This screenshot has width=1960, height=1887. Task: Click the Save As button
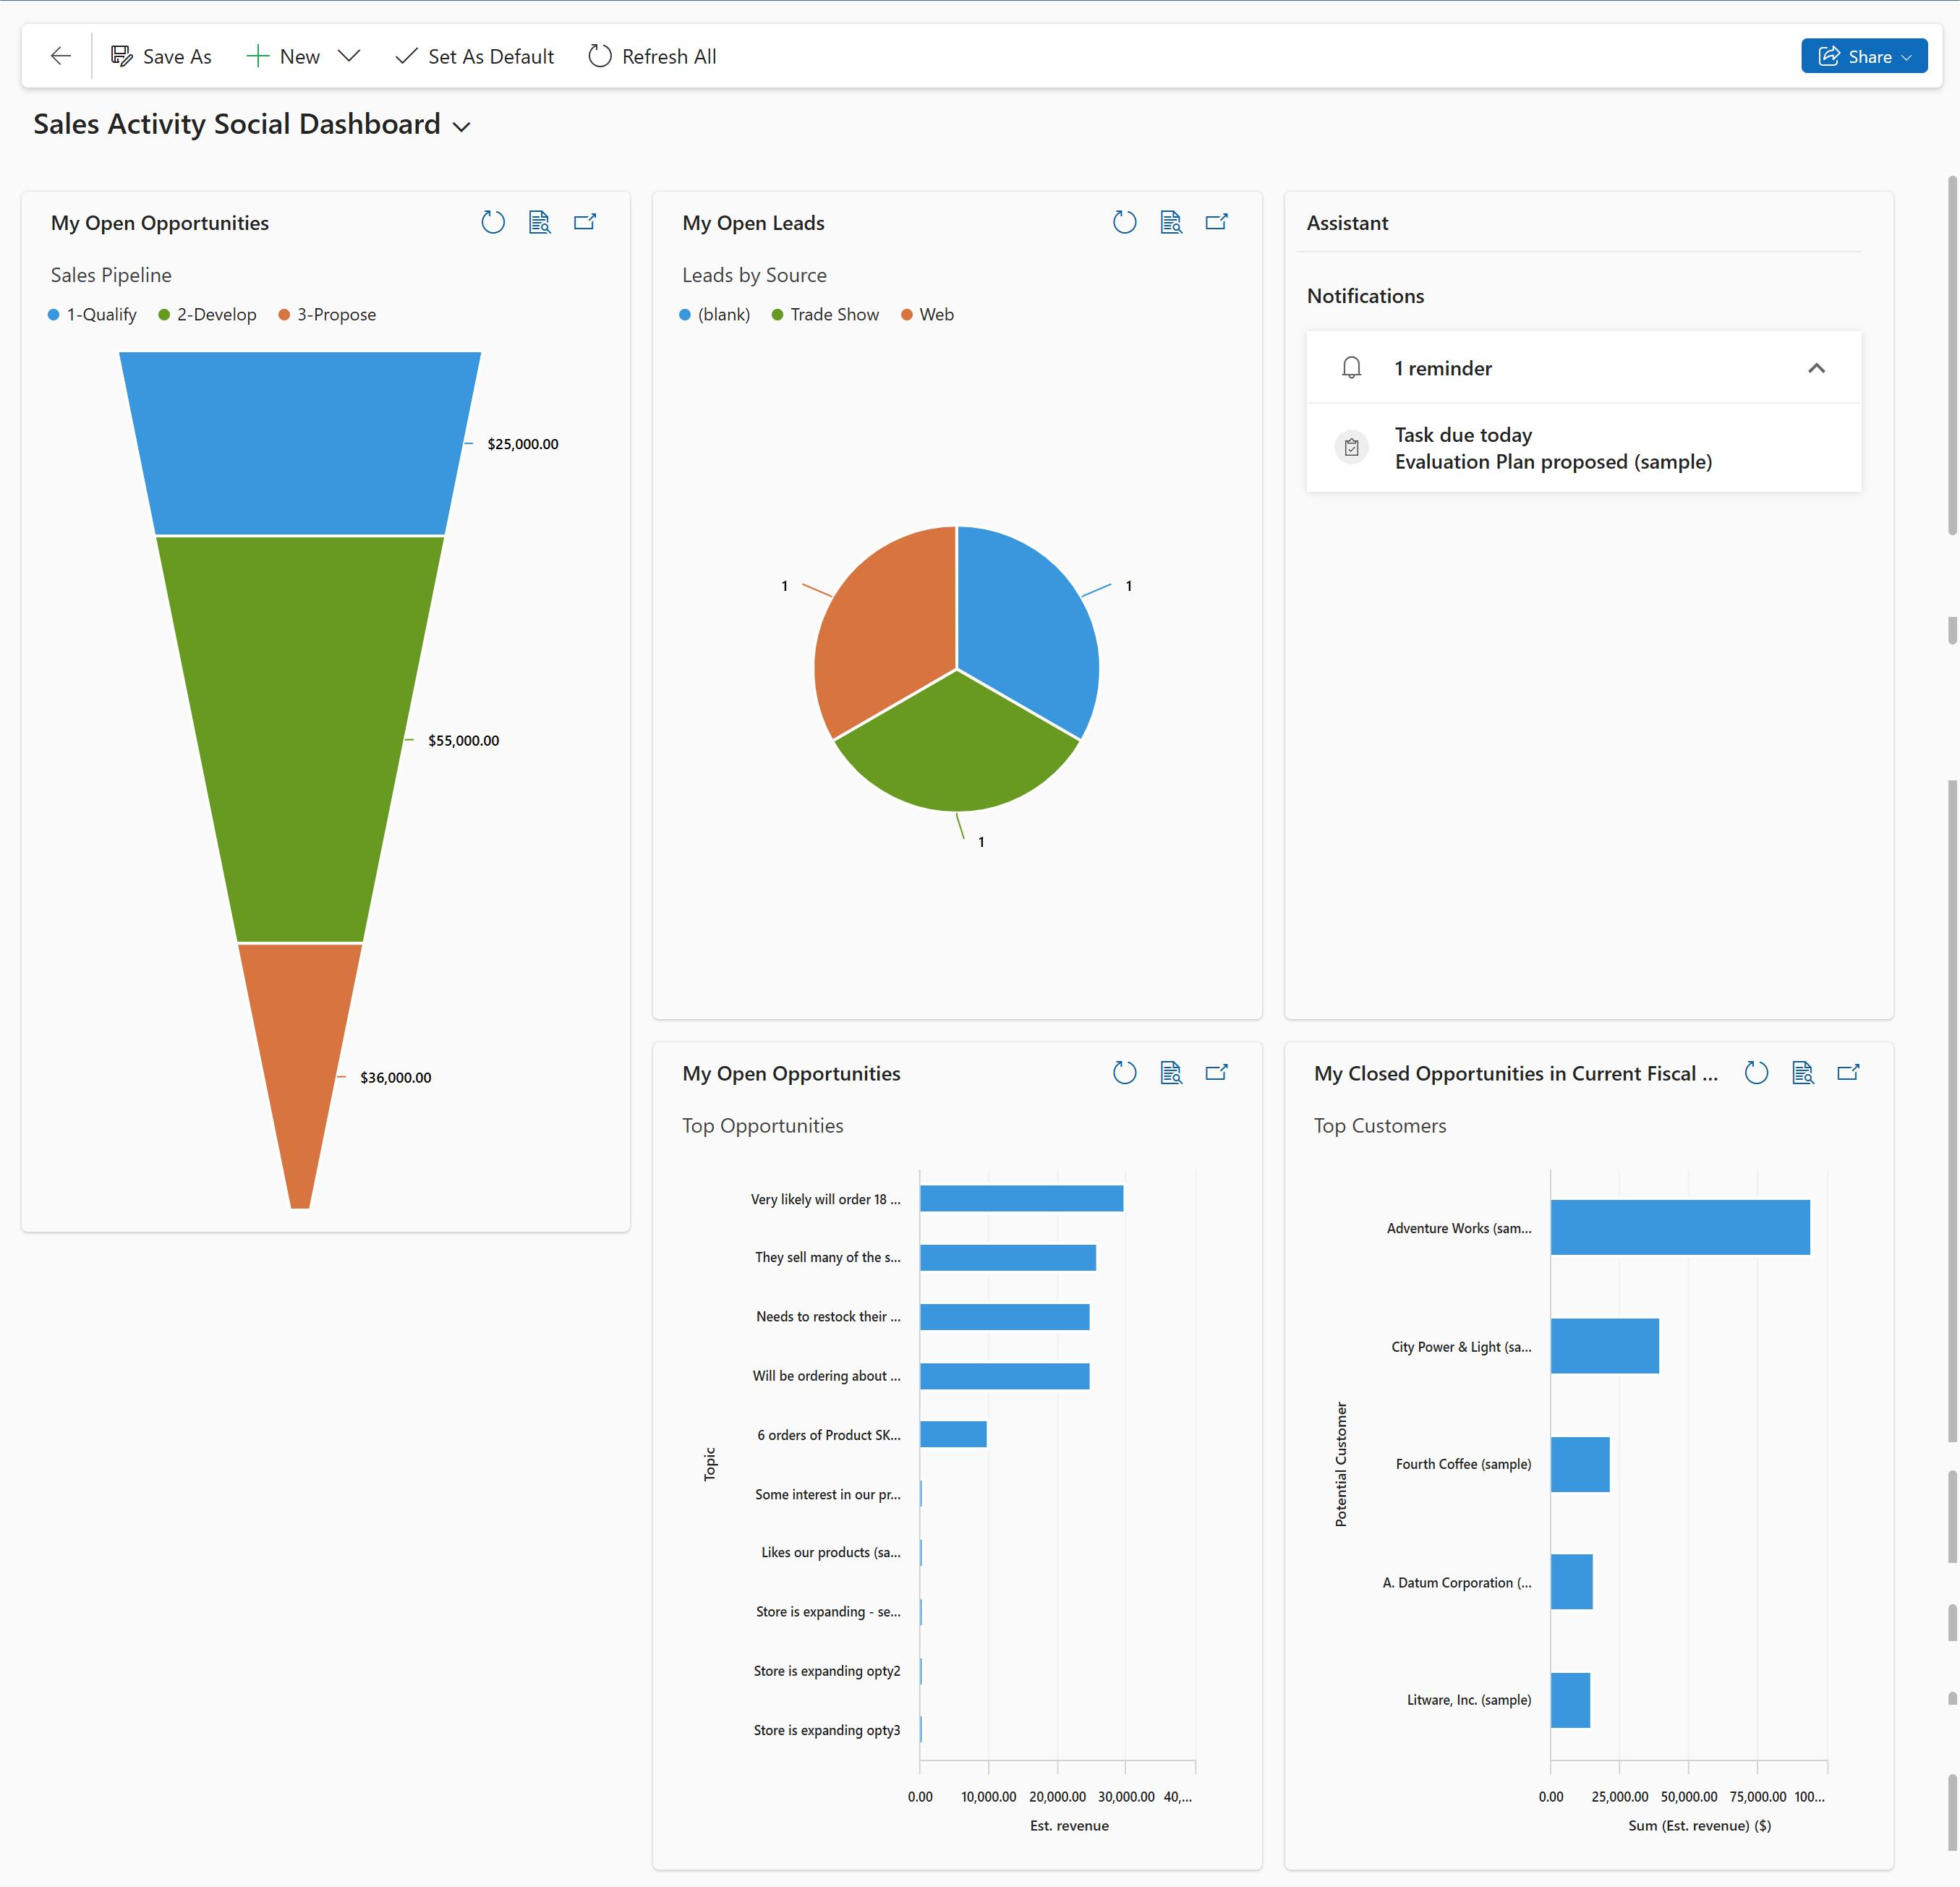pyautogui.click(x=161, y=56)
